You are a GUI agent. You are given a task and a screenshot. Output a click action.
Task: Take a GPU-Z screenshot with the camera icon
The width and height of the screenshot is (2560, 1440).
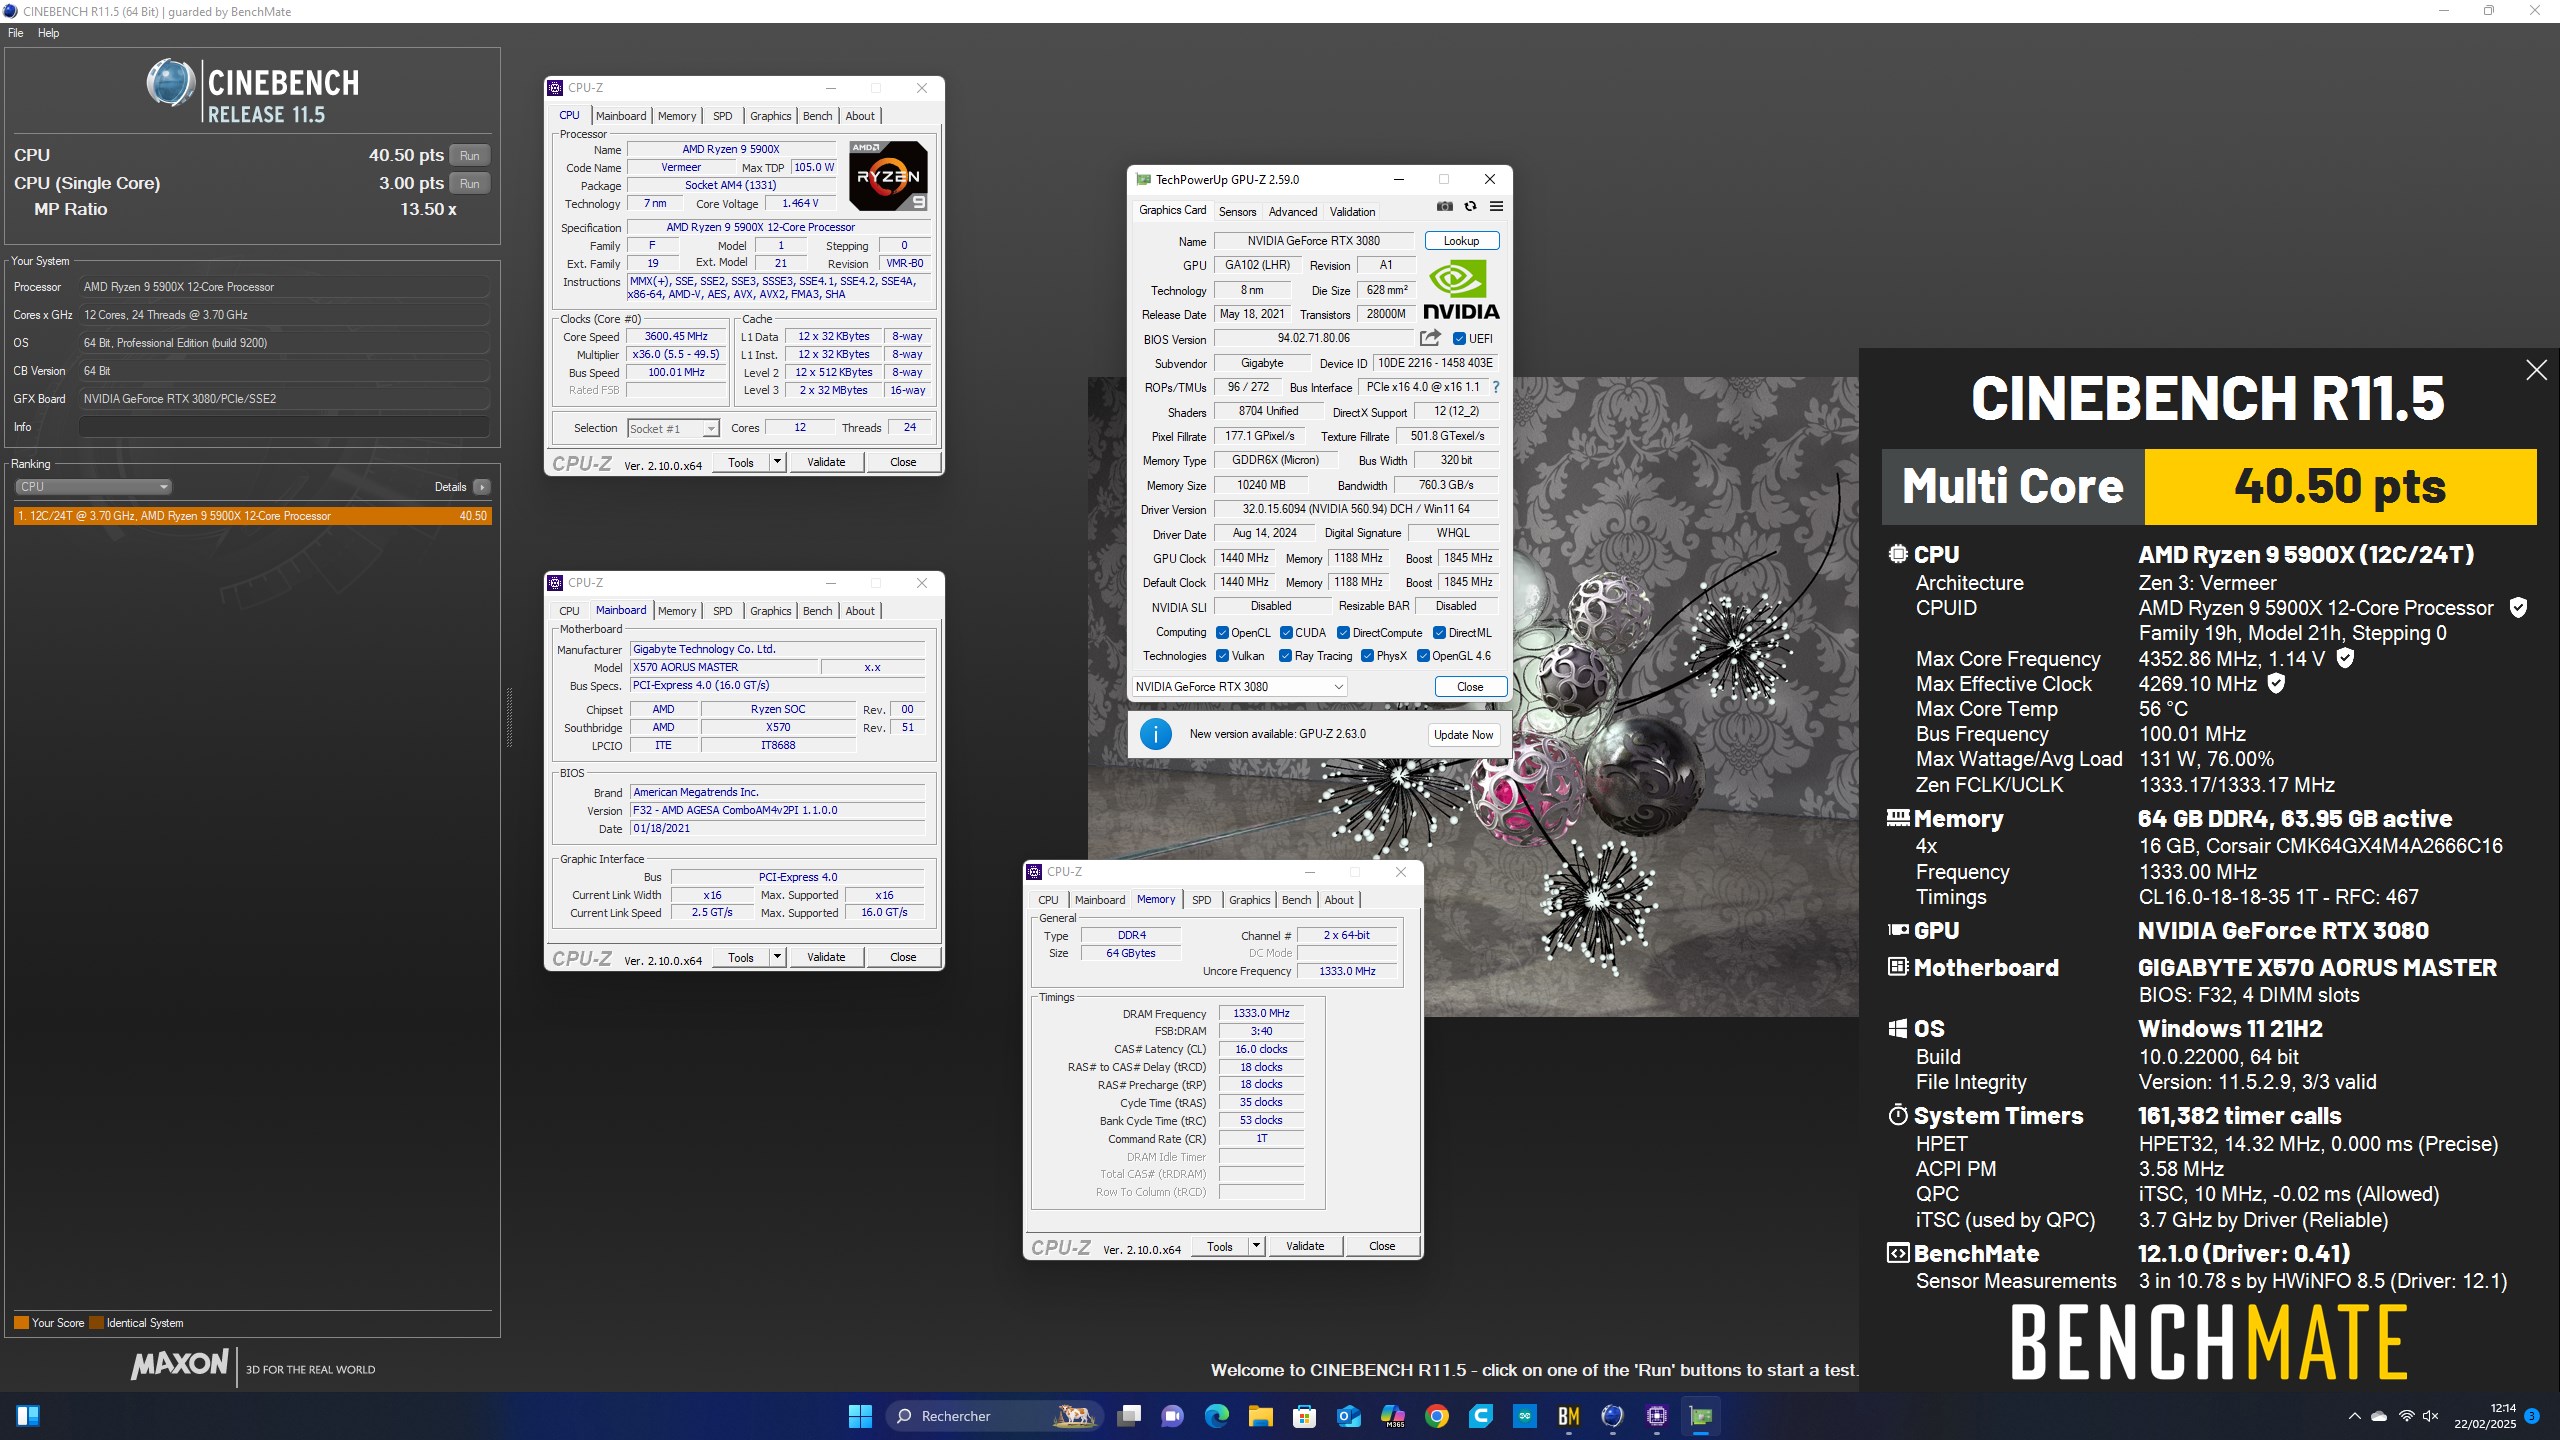point(1445,207)
